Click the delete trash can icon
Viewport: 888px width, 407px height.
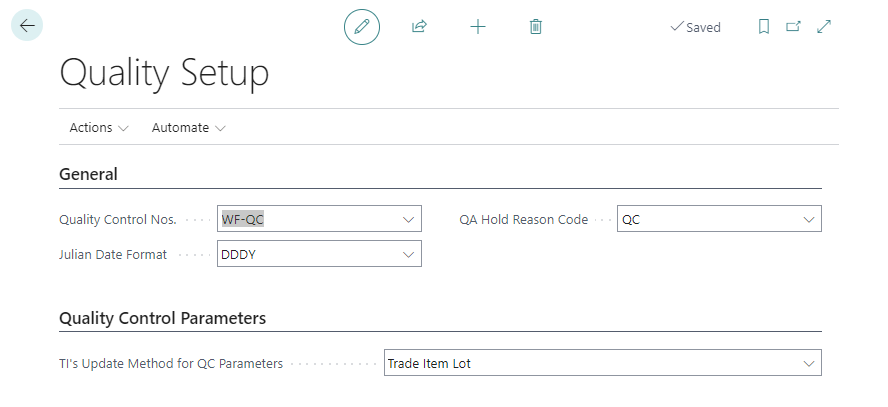tap(536, 27)
